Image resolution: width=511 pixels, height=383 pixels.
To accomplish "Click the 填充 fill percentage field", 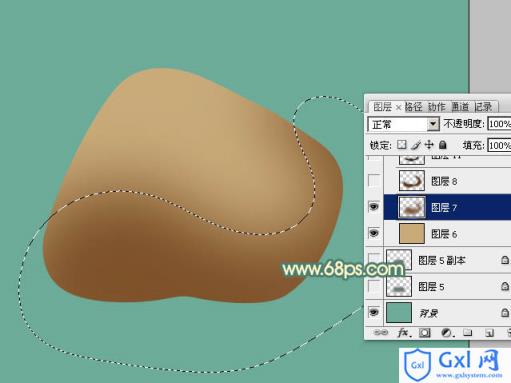I will (499, 146).
